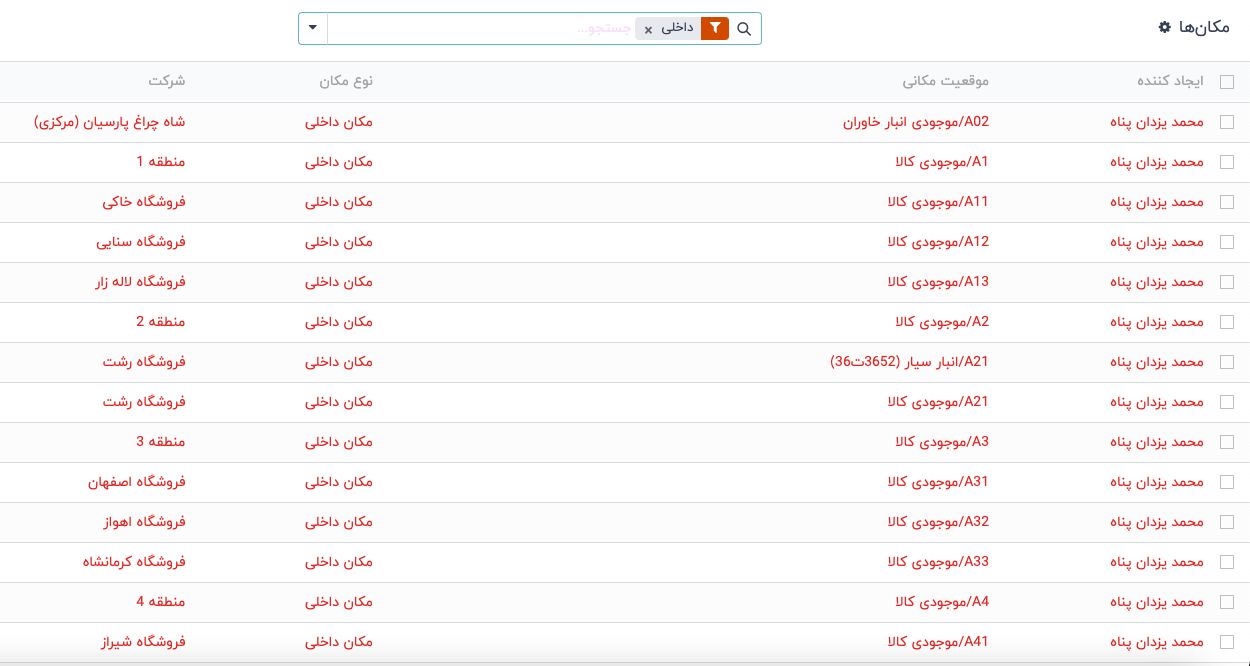Check the row for A02/موجودی انبار خاوران
Viewport: 1250px width, 666px height.
tap(1227, 122)
